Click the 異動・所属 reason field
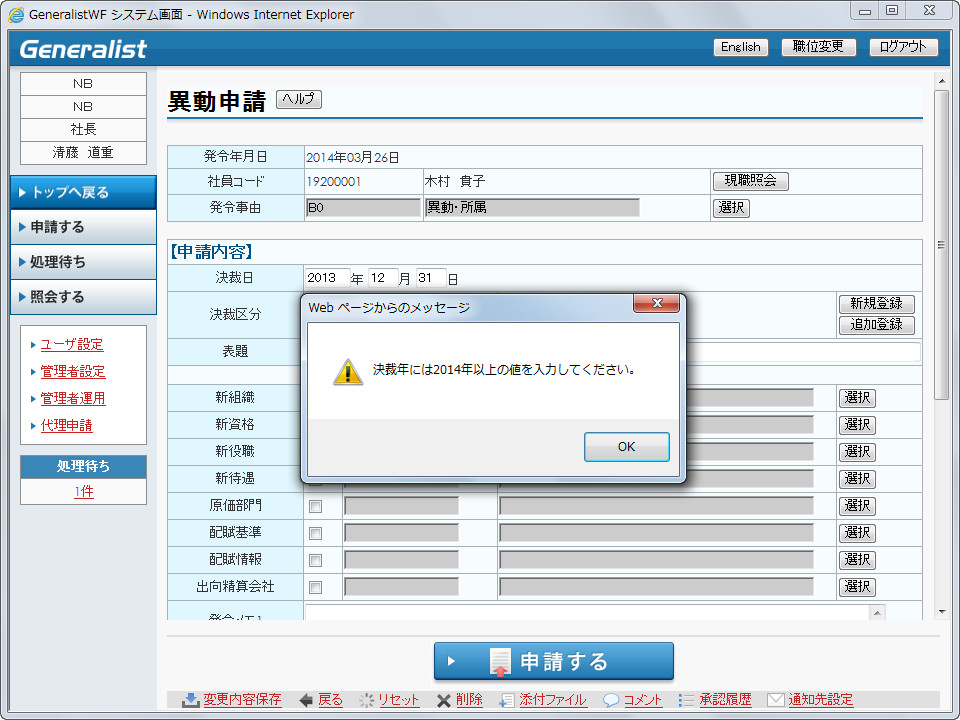 tap(532, 208)
